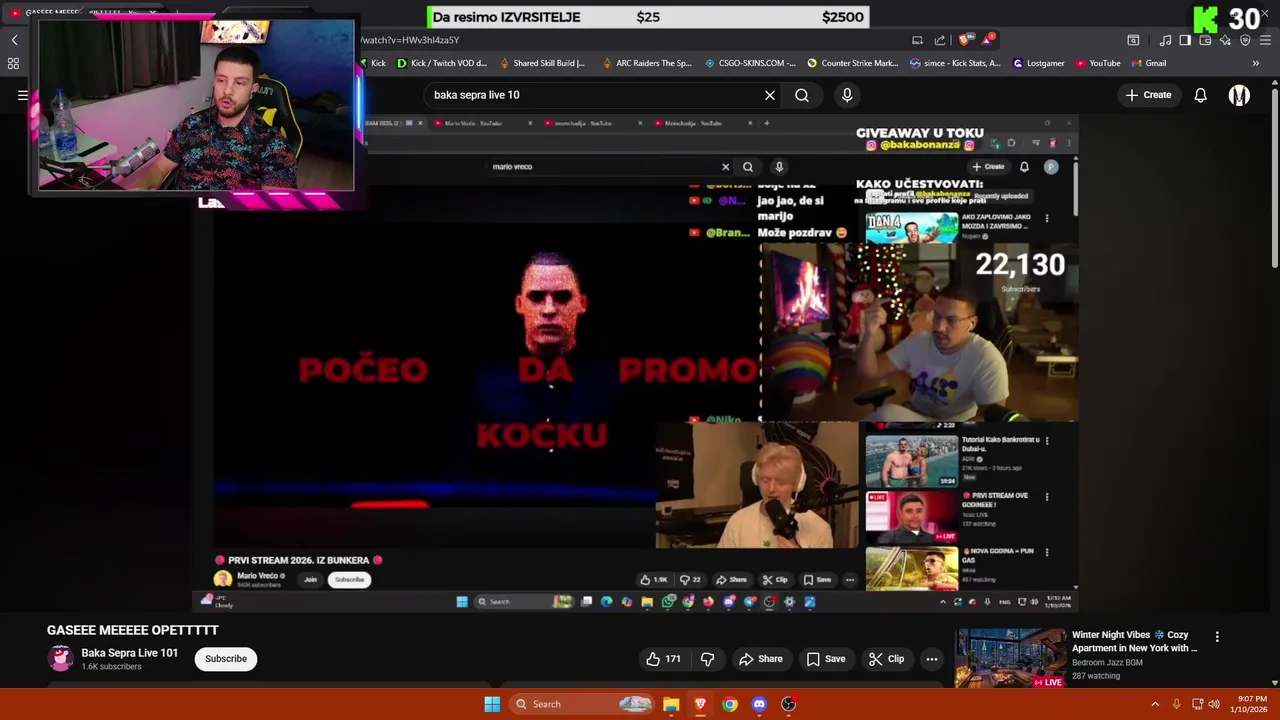Open the volume speaker icon in tray
Viewport: 1280px width, 720px height.
1214,704
